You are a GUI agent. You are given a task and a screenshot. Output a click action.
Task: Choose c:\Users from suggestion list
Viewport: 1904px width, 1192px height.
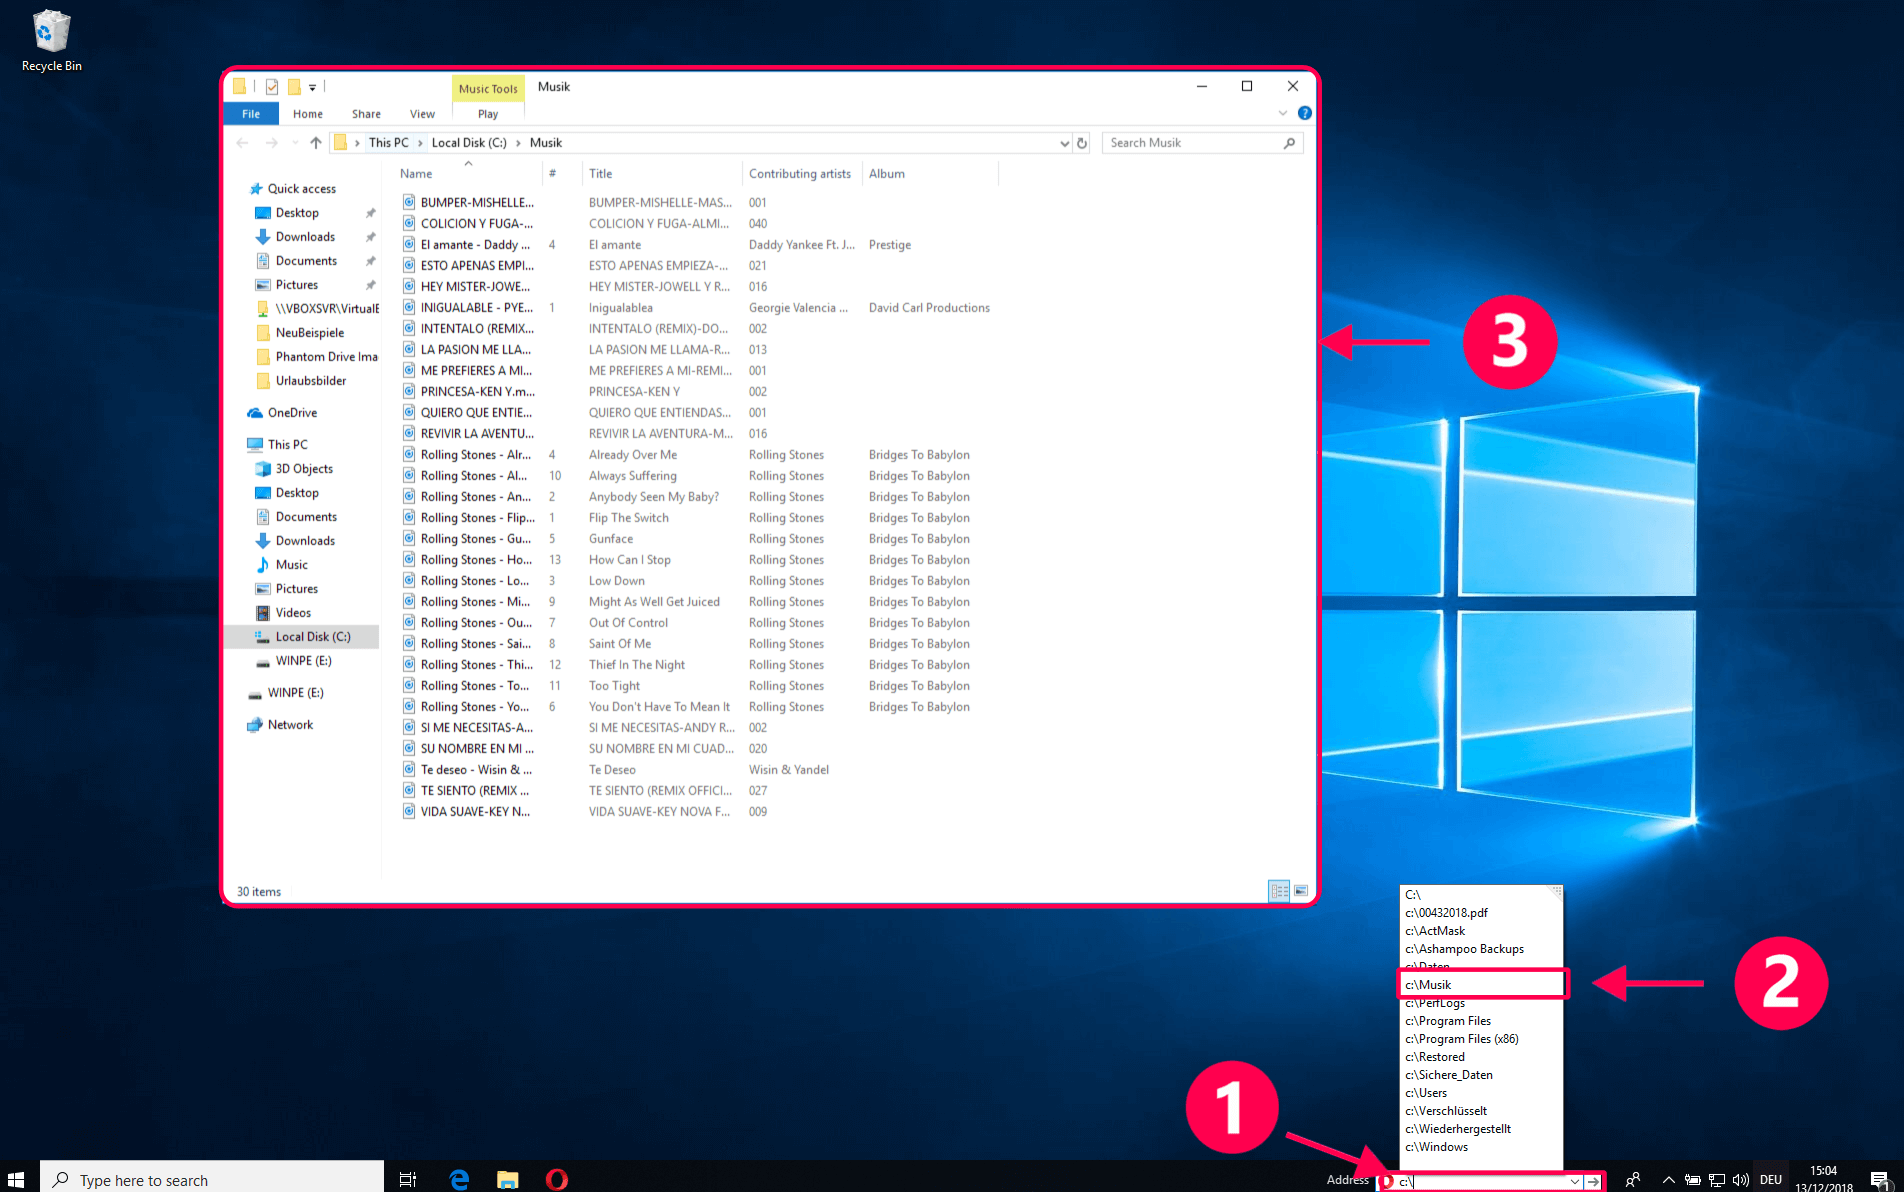1482,1093
